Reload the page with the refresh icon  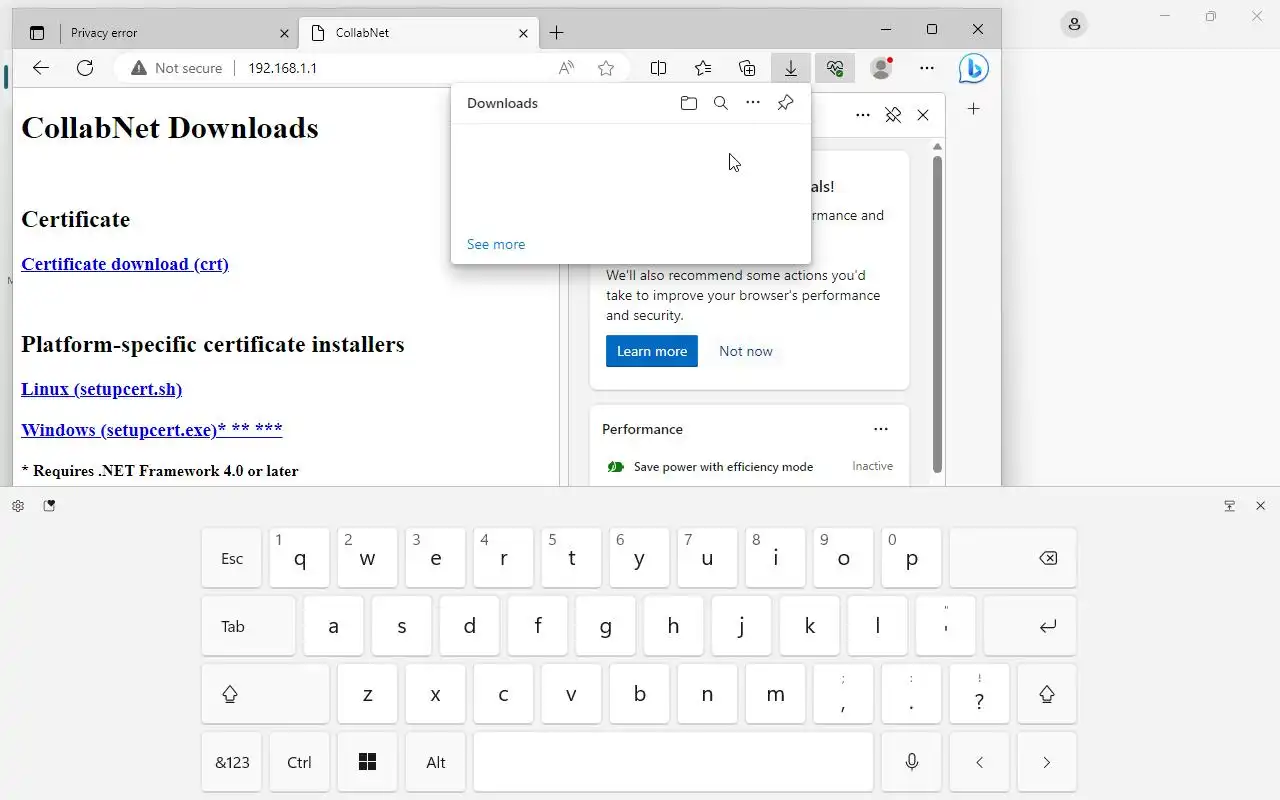85,68
